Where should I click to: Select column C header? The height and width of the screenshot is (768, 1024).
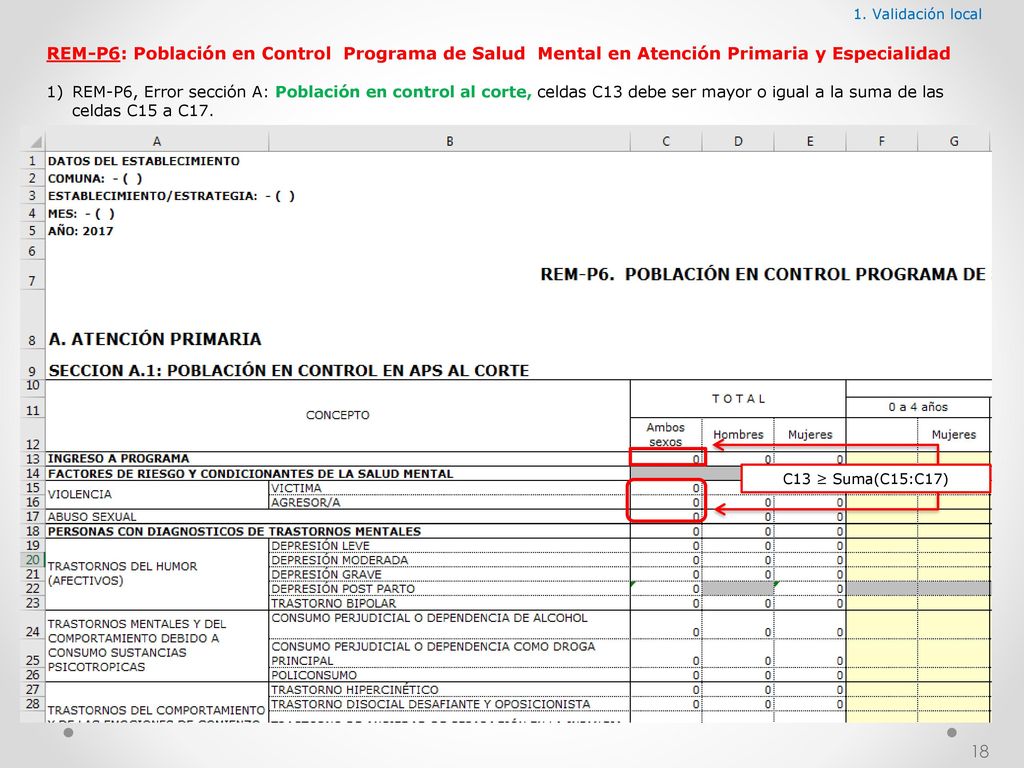[x=666, y=141]
